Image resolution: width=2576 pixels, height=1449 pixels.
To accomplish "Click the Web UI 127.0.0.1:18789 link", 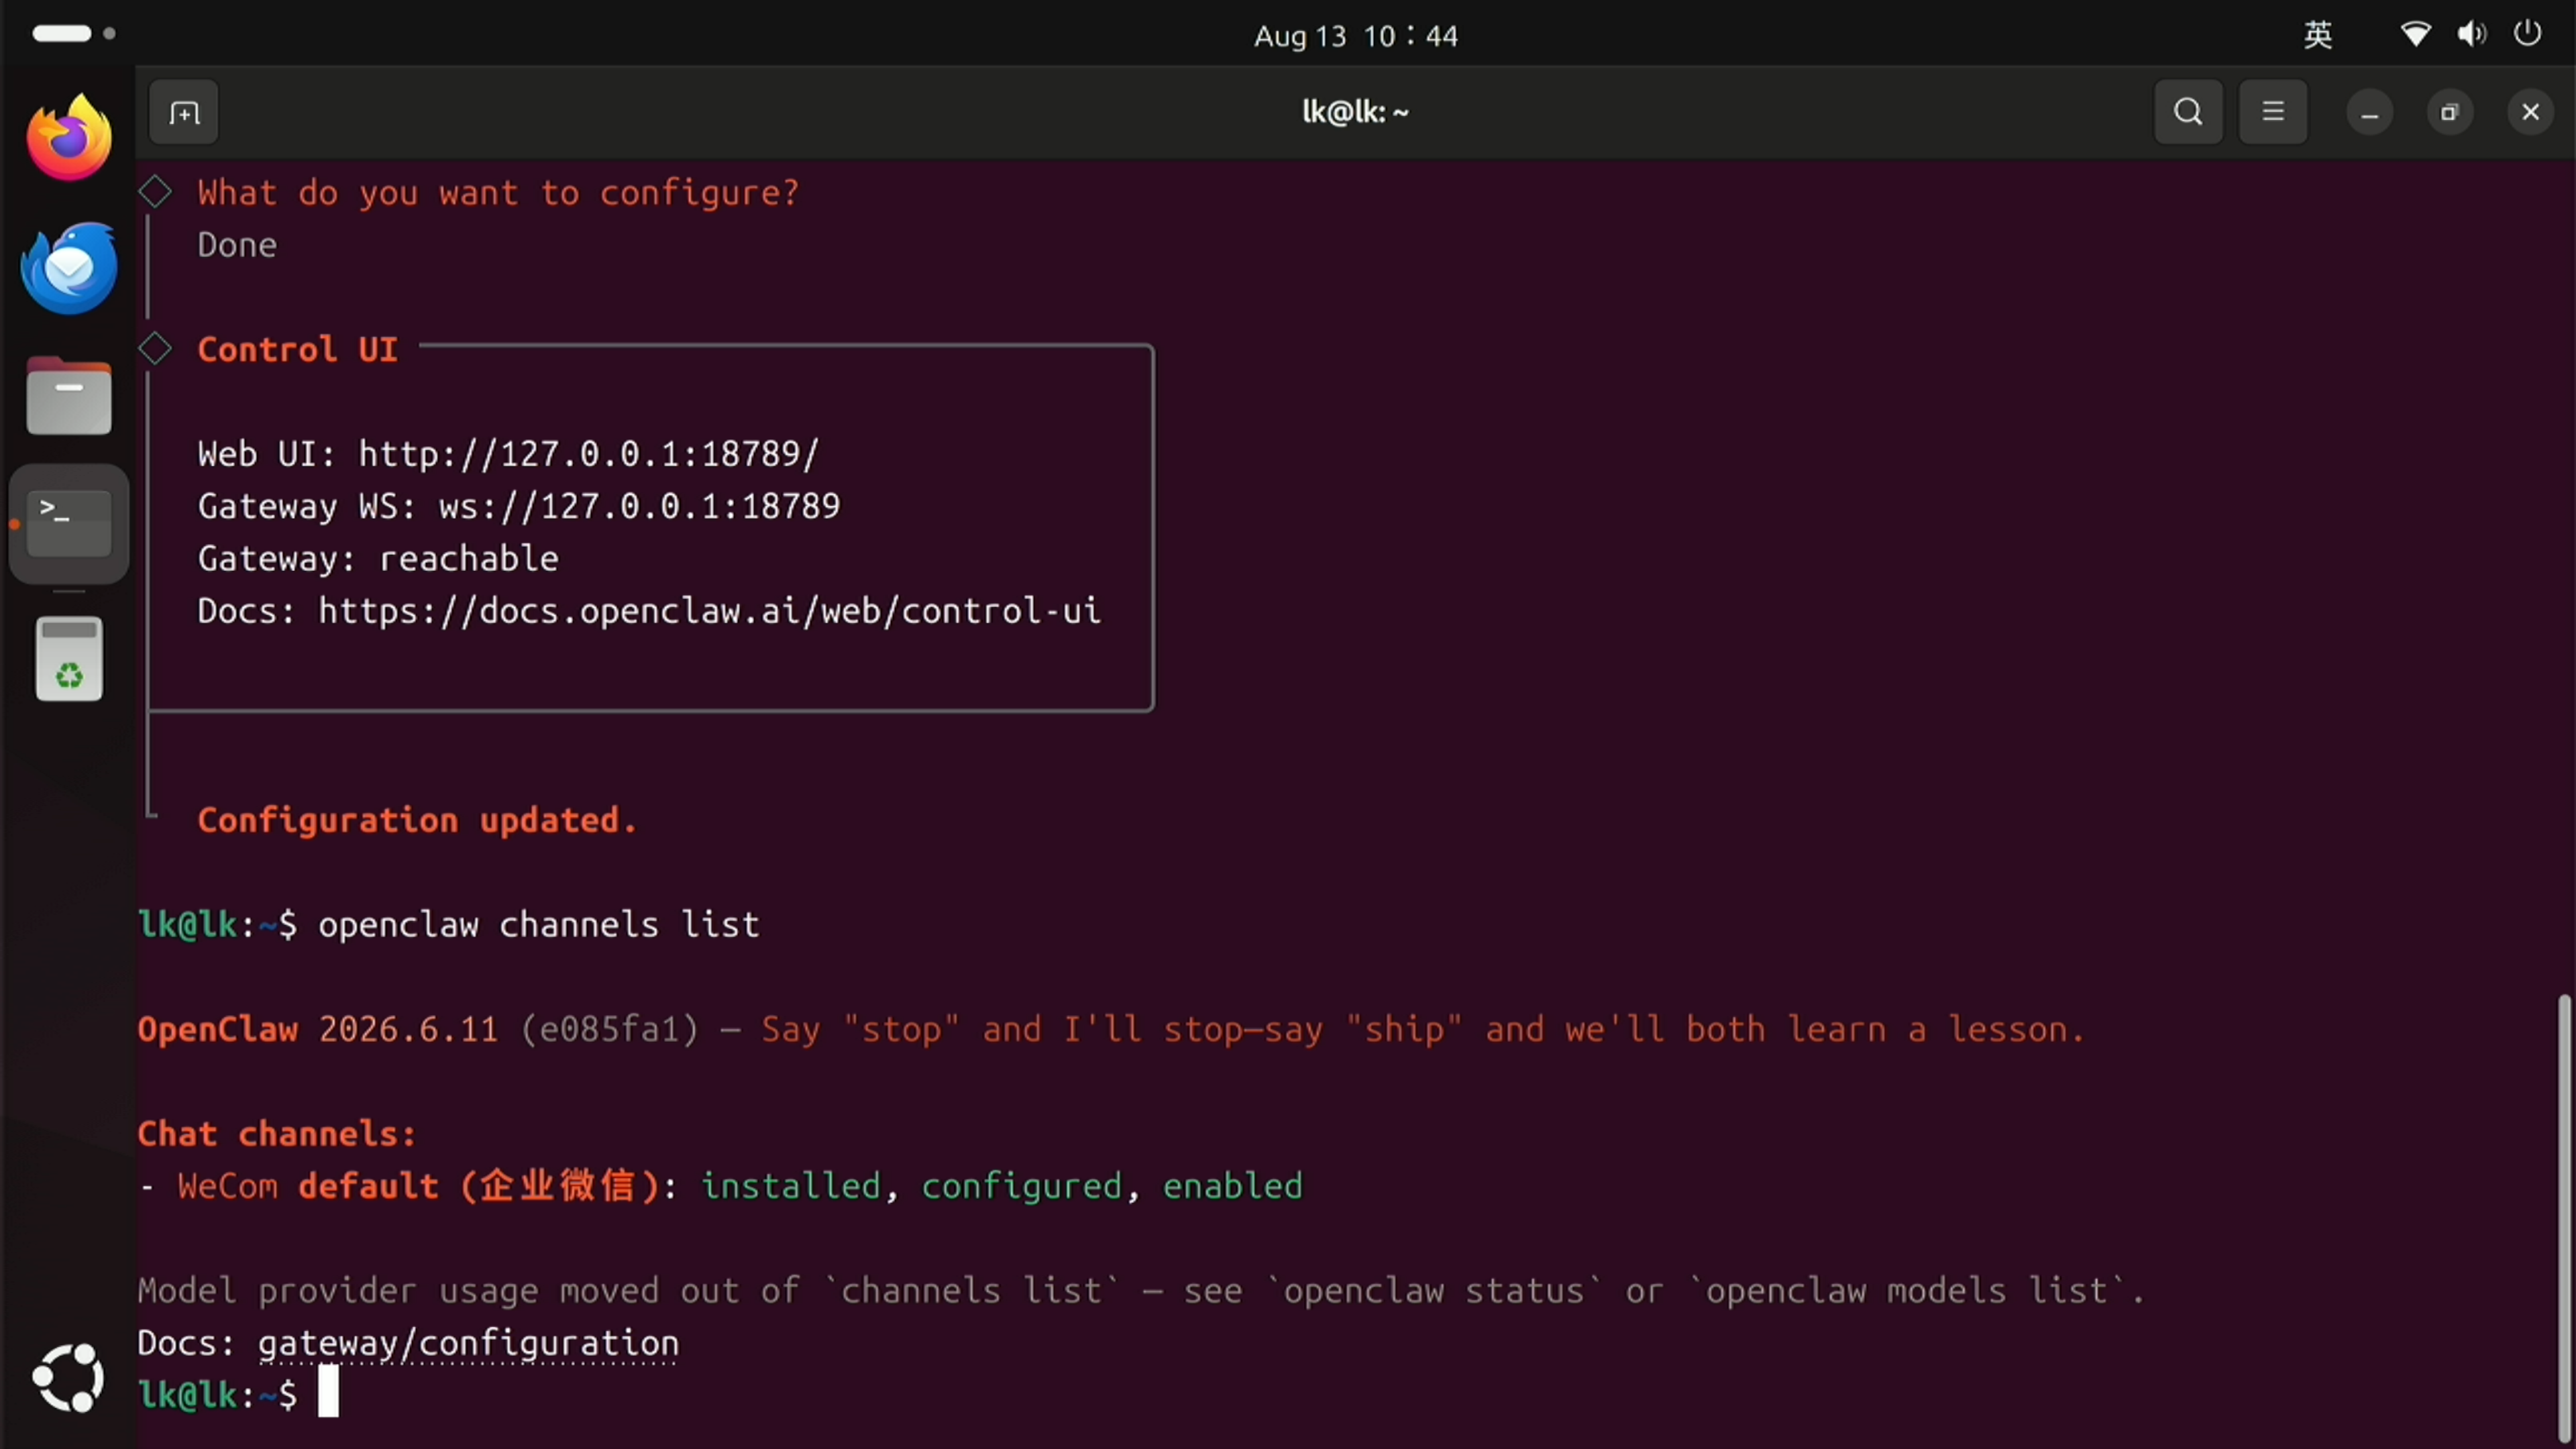I will (589, 454).
